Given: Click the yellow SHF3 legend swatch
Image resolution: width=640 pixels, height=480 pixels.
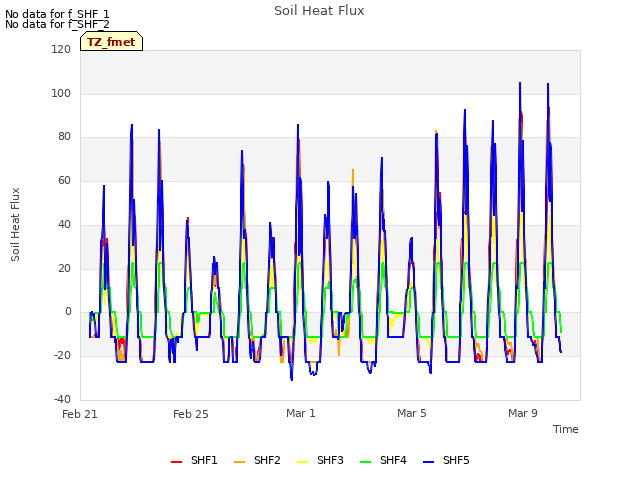Looking at the screenshot, I should (302, 462).
